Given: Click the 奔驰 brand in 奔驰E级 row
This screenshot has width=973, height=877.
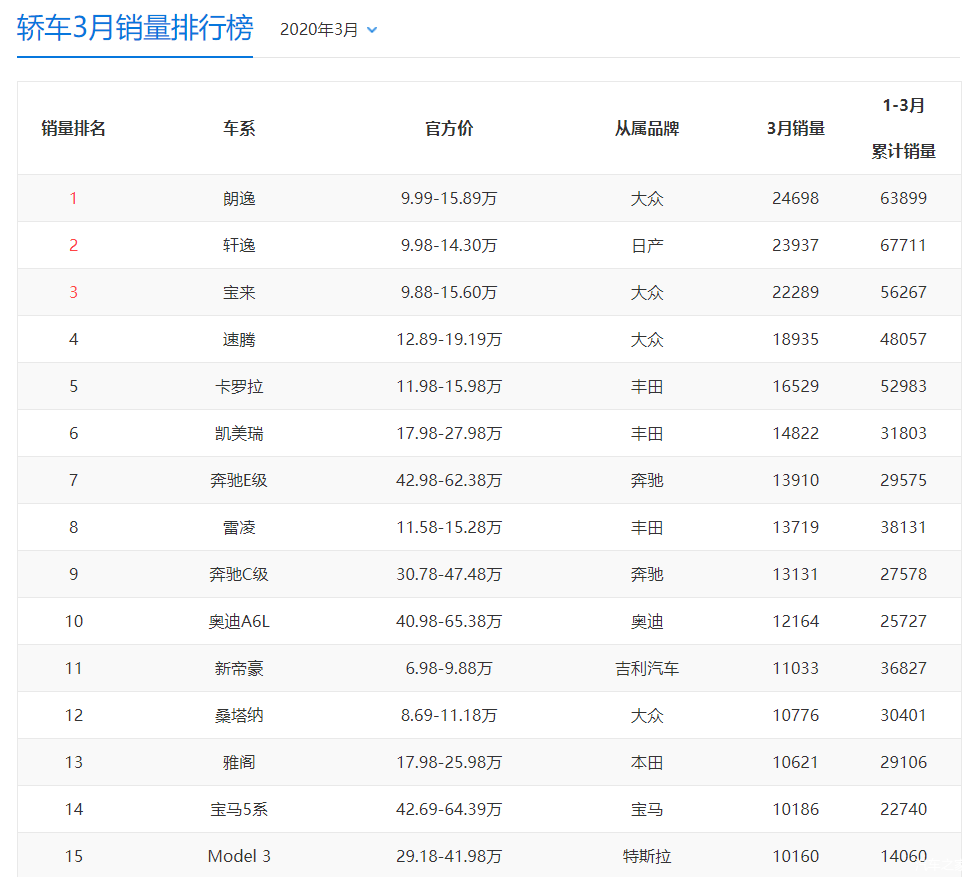Looking at the screenshot, I should tap(647, 480).
